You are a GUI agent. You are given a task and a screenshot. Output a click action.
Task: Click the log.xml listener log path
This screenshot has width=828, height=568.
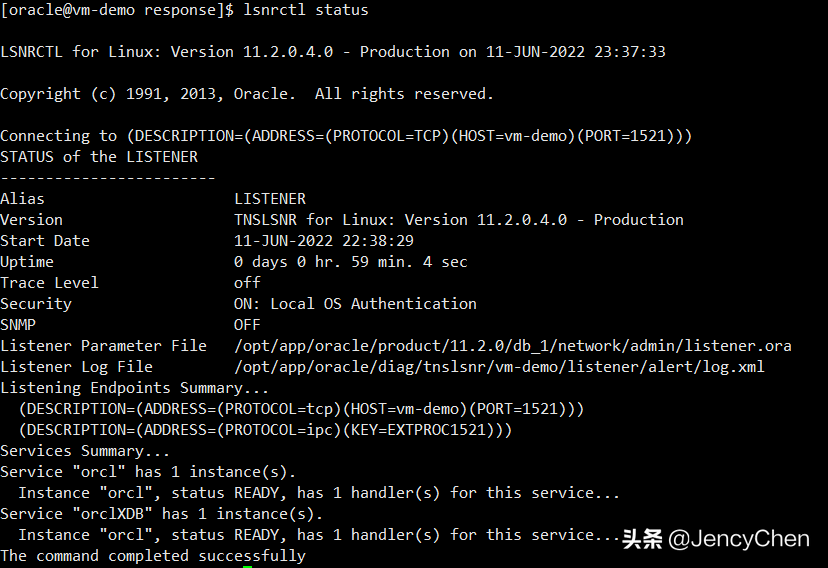(499, 367)
